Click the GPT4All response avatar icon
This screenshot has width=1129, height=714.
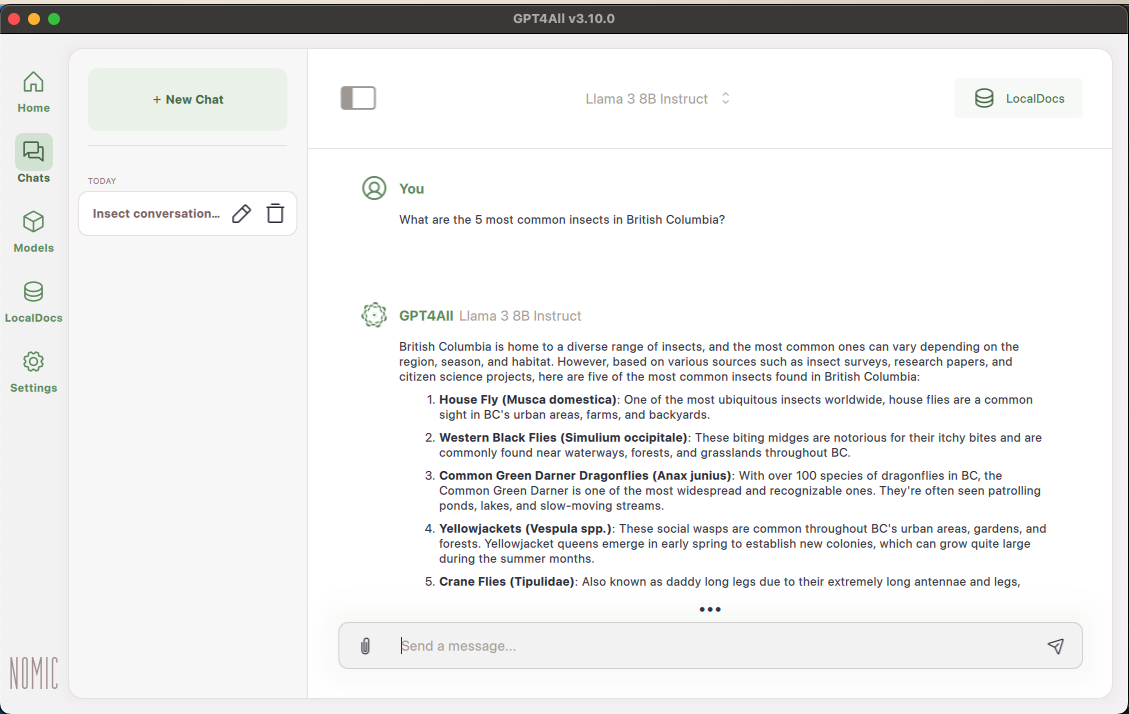point(374,315)
